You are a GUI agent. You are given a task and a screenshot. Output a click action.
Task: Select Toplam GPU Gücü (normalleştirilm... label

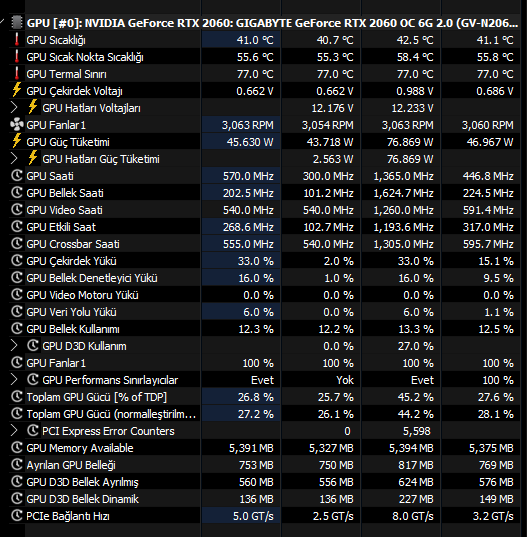click(111, 414)
